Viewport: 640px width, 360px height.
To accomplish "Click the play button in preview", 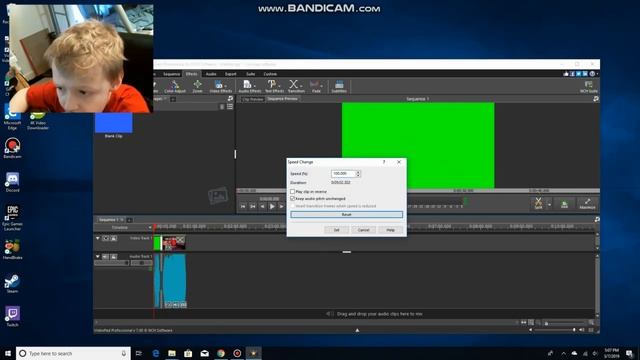I will pyautogui.click(x=272, y=207).
